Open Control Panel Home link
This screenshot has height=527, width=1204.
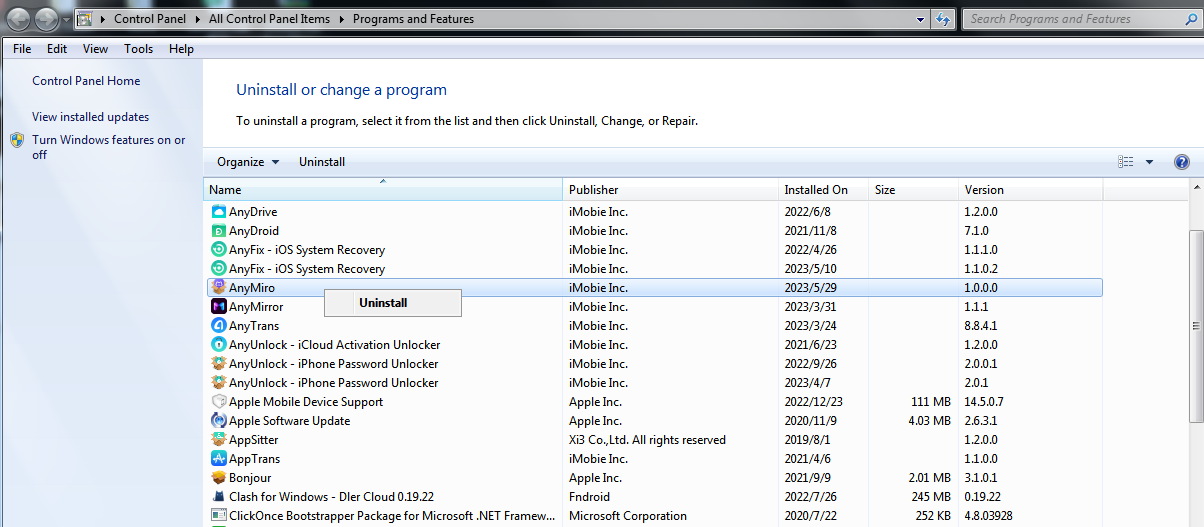point(86,81)
